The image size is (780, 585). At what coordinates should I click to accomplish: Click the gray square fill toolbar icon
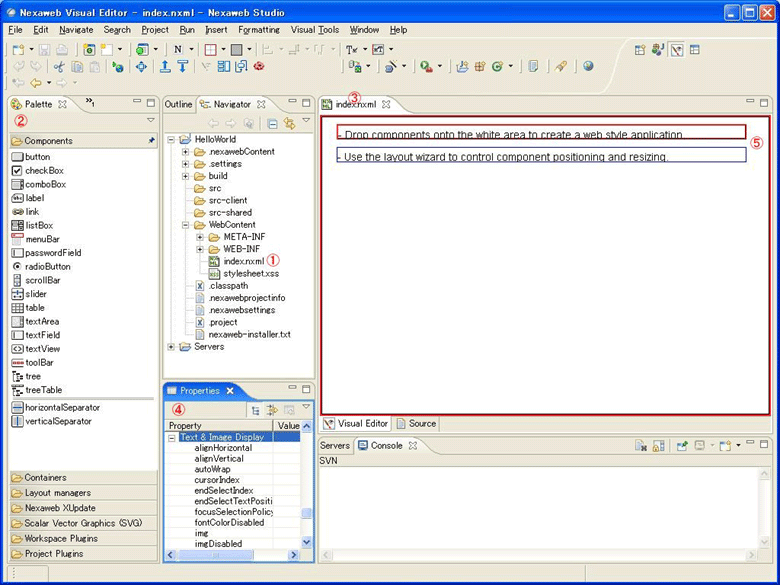pos(237,49)
